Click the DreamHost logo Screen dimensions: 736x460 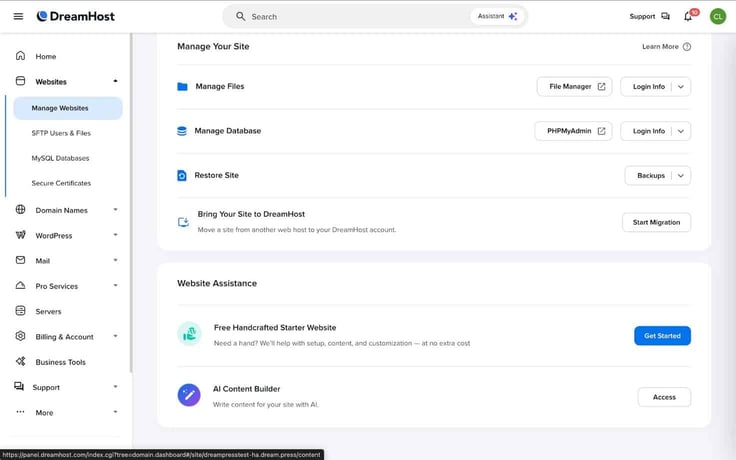point(76,16)
